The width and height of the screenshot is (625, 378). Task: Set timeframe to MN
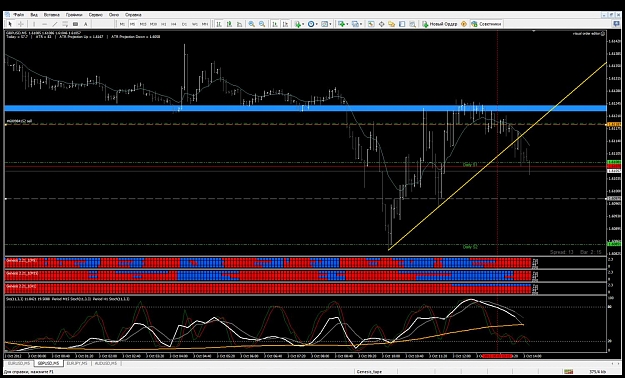pos(205,24)
